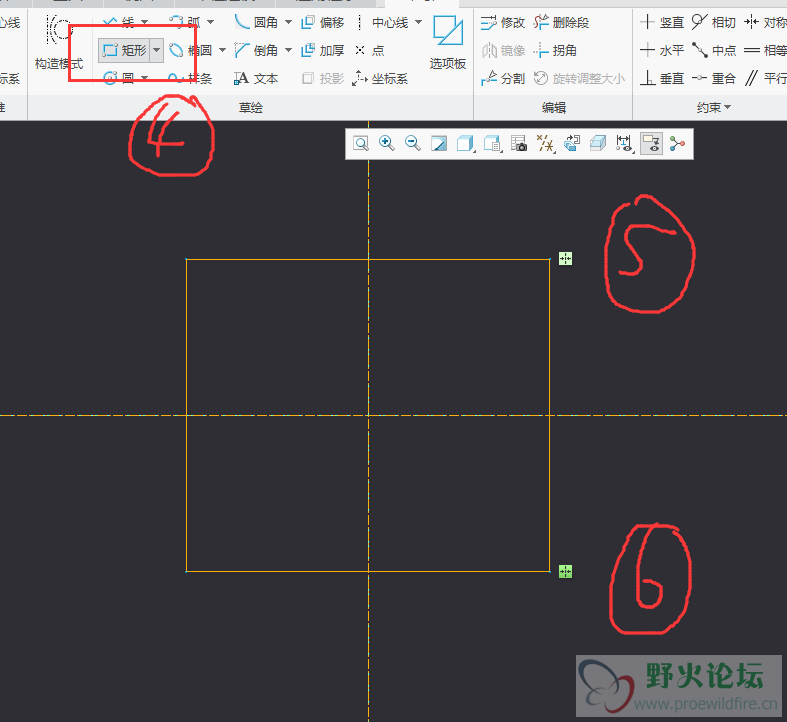
Task: Click the Offset (偏移) tool
Action: point(323,22)
